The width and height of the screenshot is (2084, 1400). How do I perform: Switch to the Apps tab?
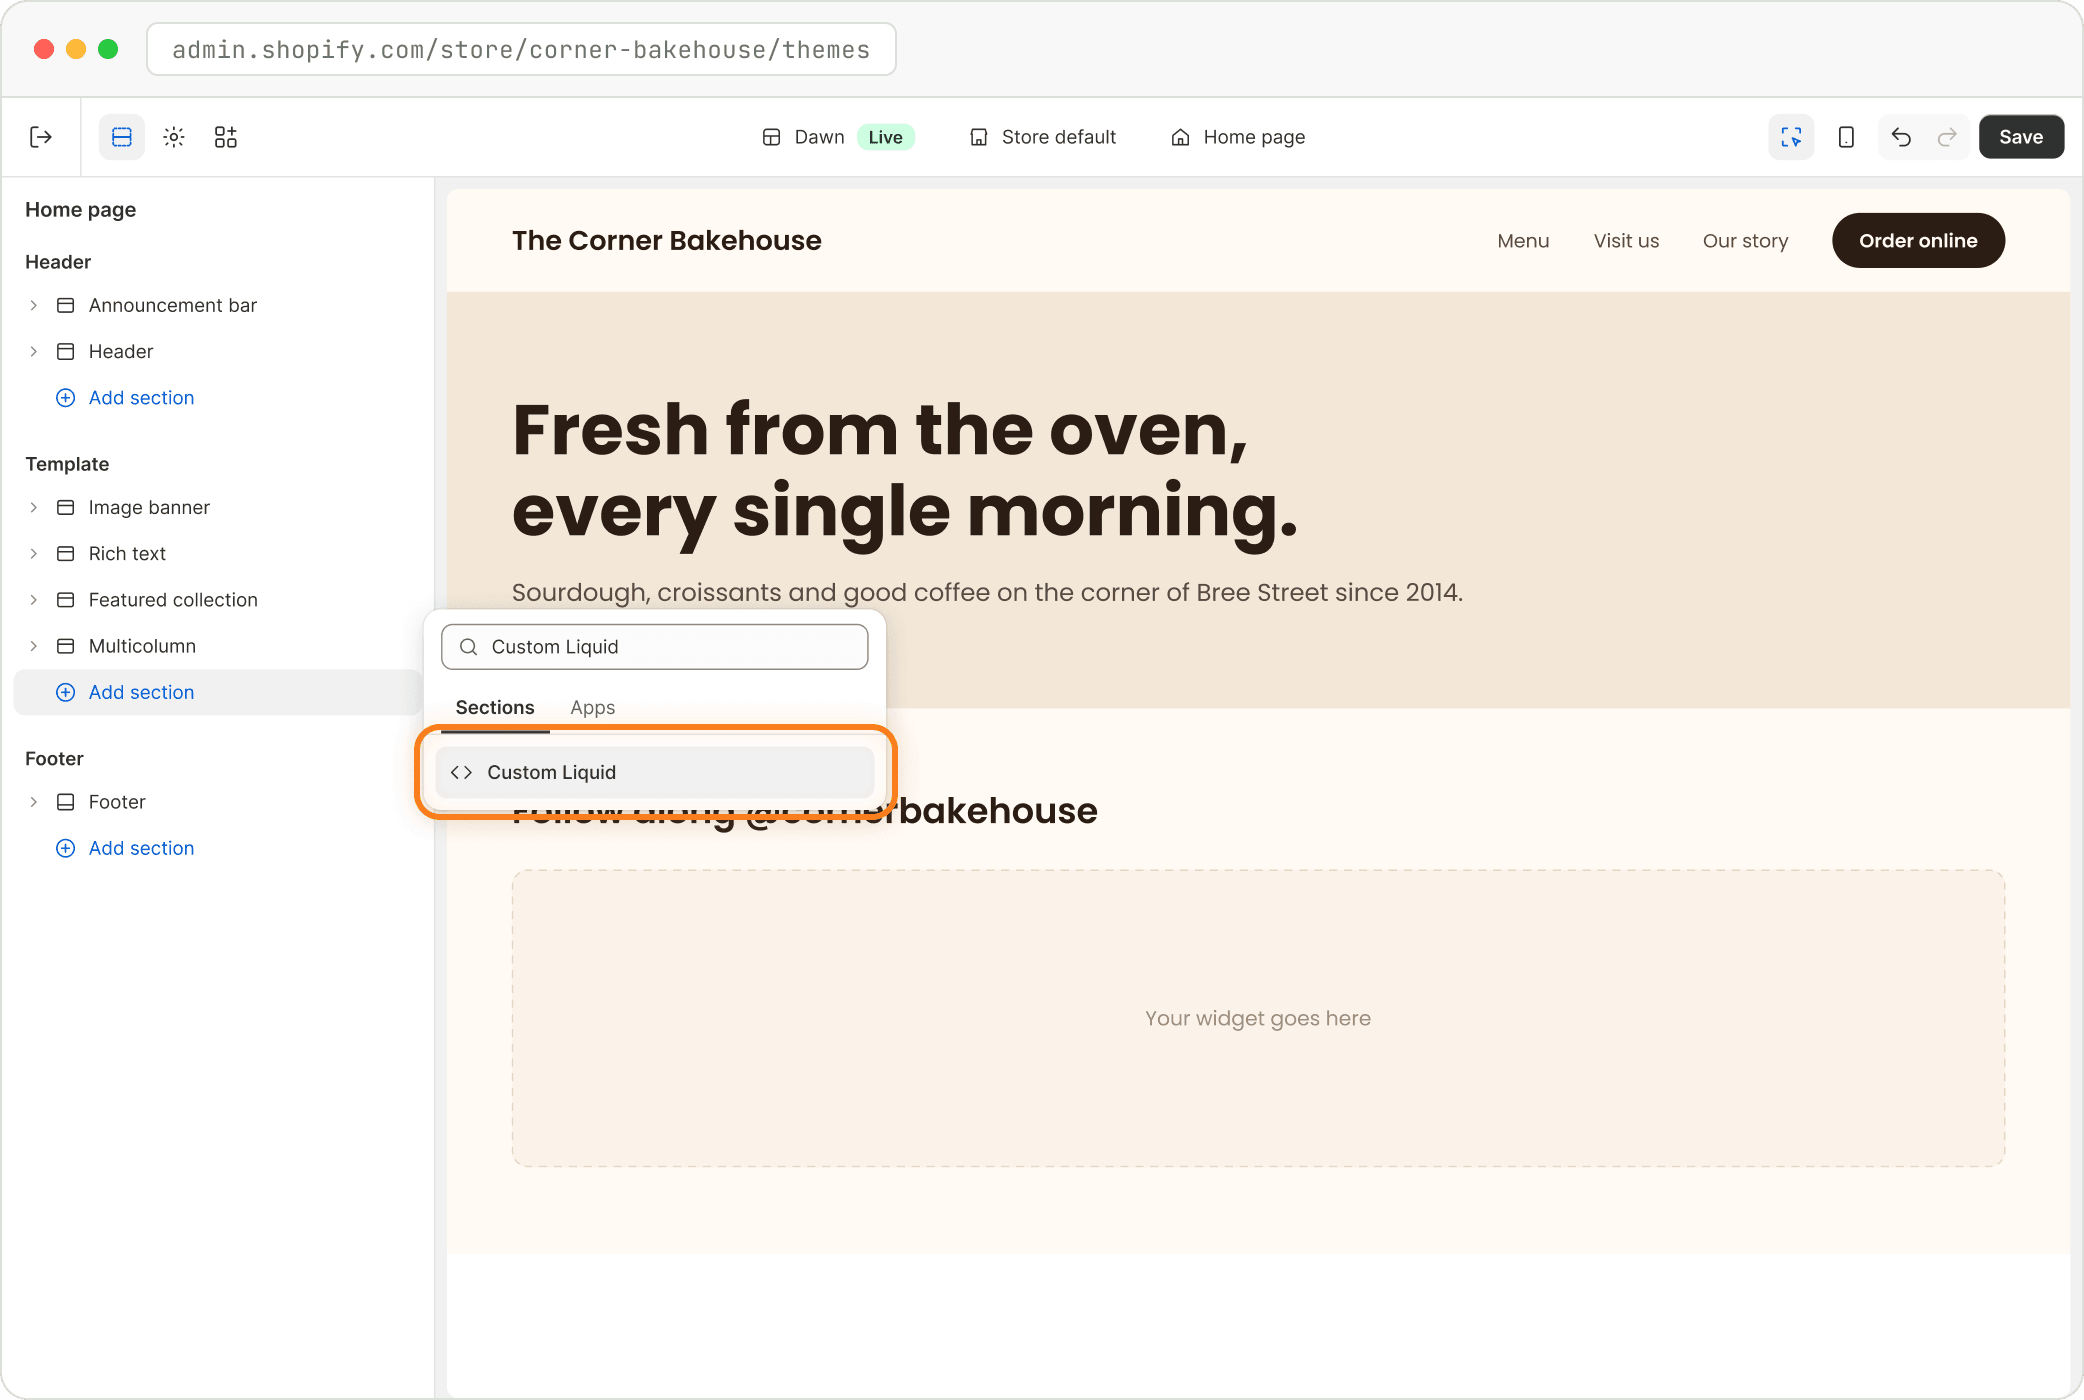point(593,707)
